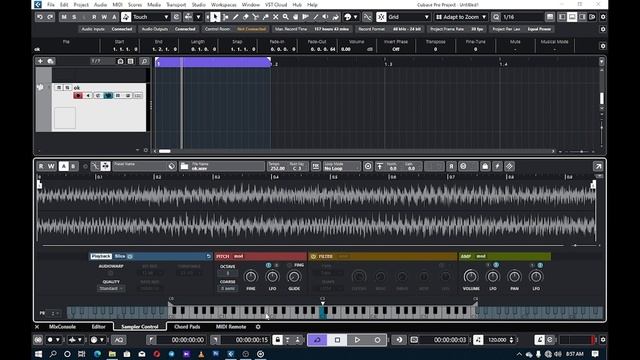
Task: Toggle global Solo S button
Action: (x=74, y=17)
